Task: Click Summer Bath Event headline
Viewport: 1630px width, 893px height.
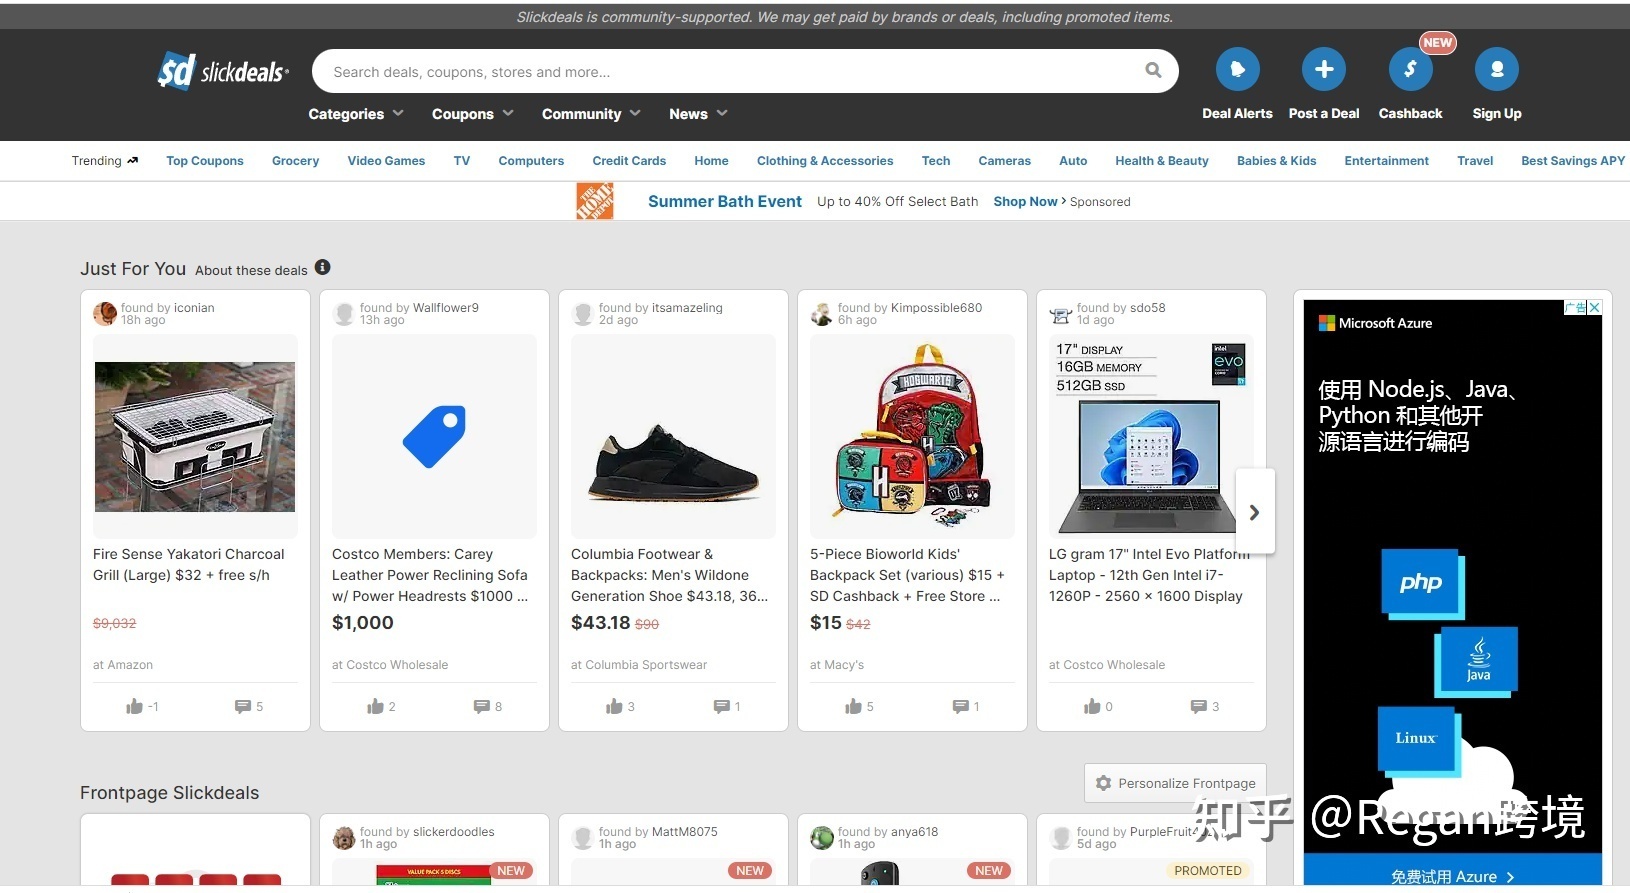Action: [x=725, y=201]
